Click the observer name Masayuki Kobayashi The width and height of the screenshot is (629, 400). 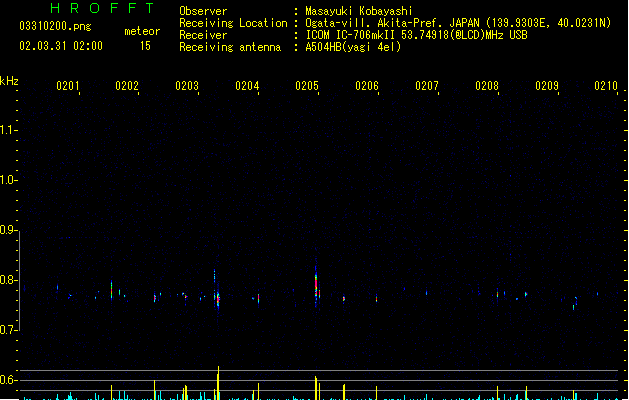click(x=359, y=11)
